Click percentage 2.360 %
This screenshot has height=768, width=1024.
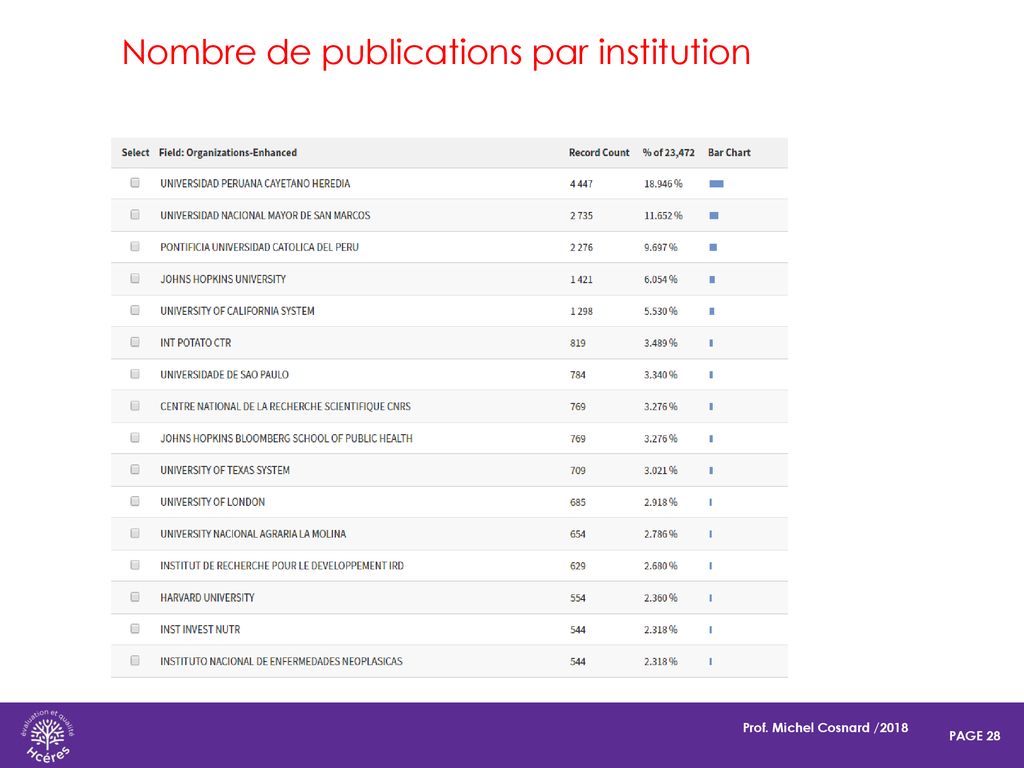tap(661, 598)
